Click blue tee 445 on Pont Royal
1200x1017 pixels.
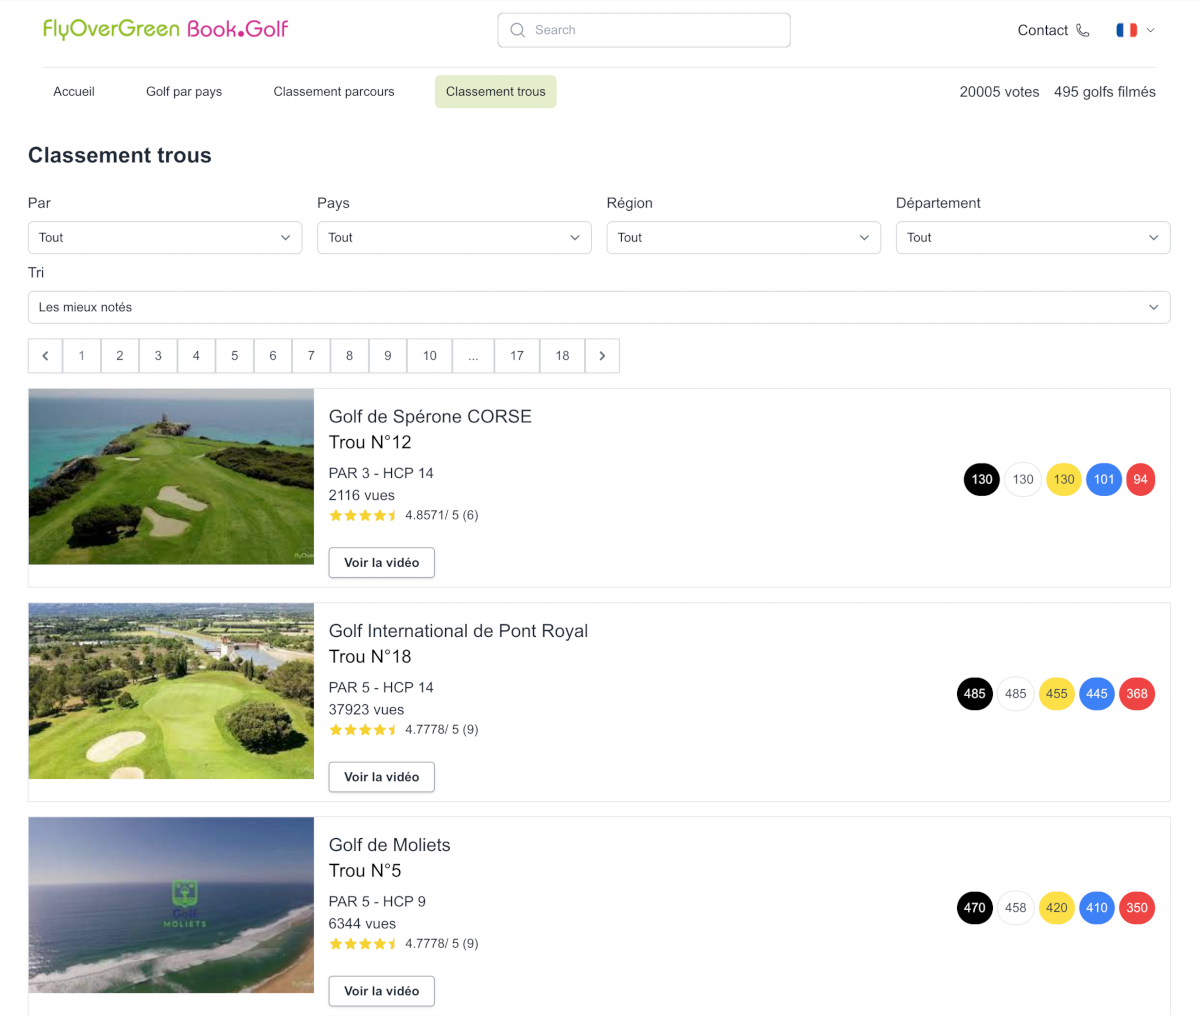(x=1097, y=693)
